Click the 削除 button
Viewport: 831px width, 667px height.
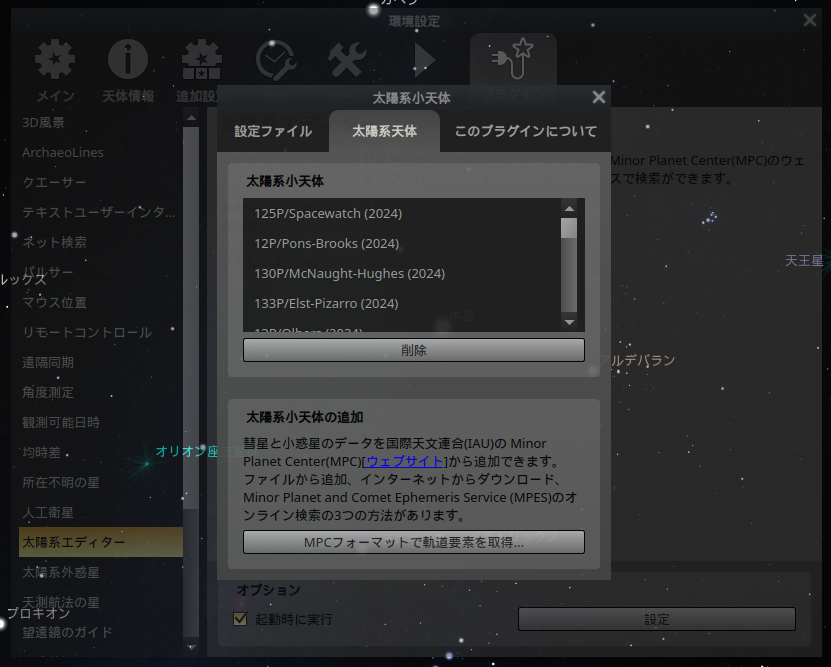(413, 350)
